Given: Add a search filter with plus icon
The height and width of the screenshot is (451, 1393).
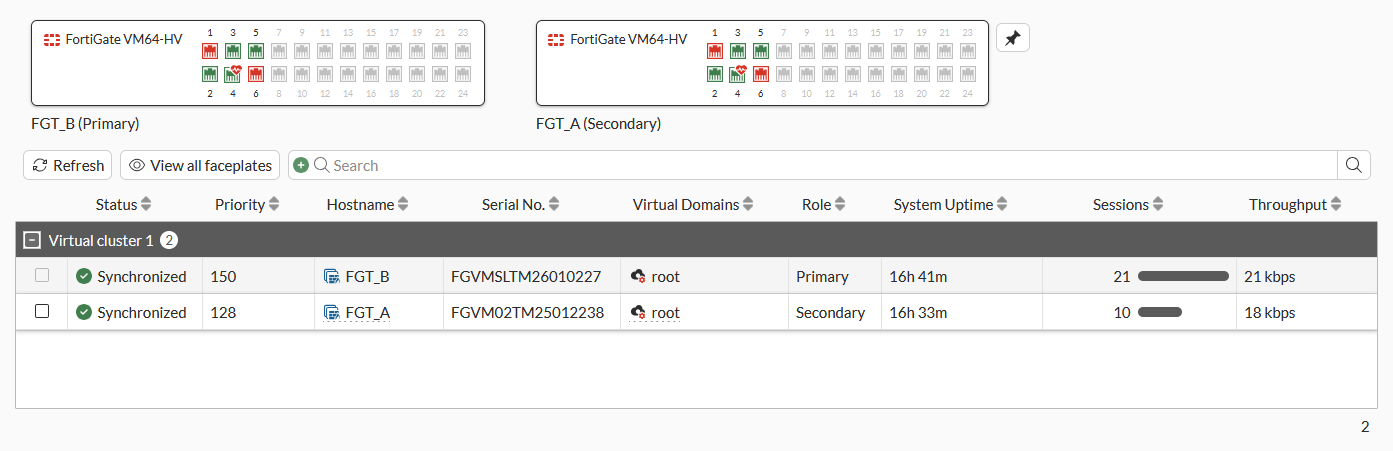Looking at the screenshot, I should 301,165.
